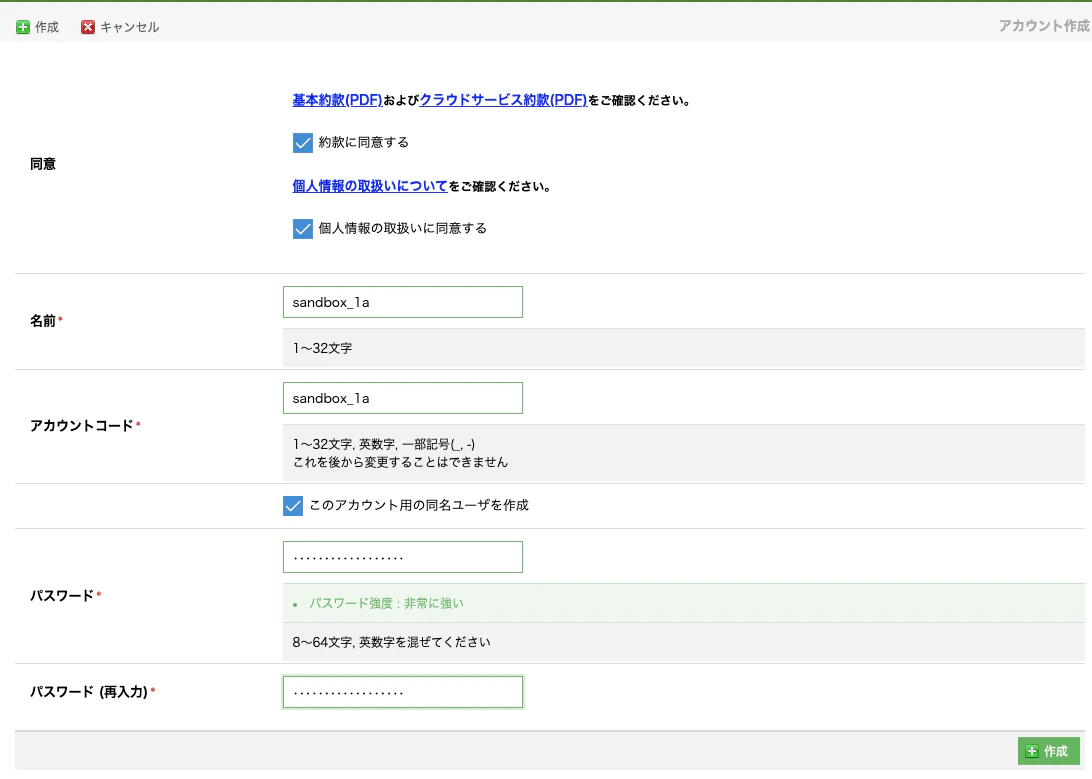Click the アカウントコード input showing sandbox_1a
1092x779 pixels.
tap(402, 397)
